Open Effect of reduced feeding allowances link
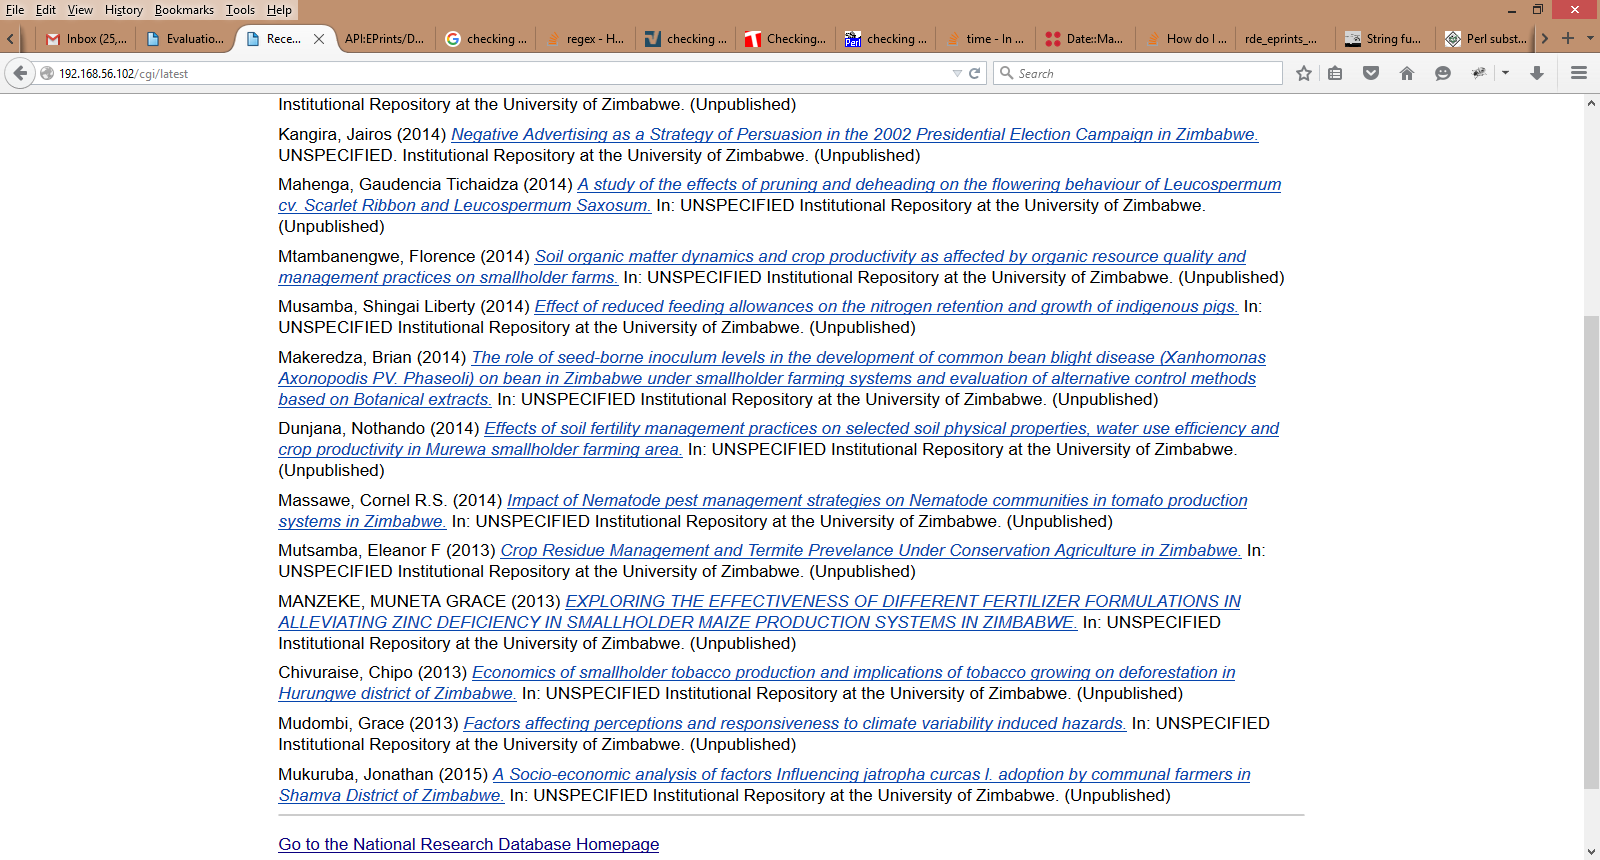The width and height of the screenshot is (1600, 860). point(886,306)
